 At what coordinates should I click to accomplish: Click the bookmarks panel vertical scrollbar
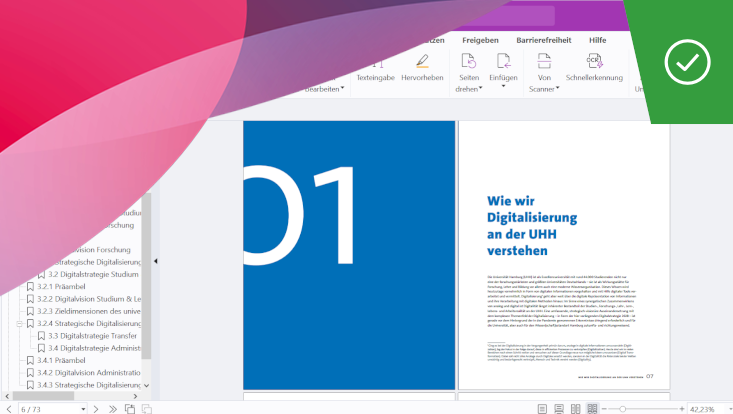pyautogui.click(x=146, y=276)
